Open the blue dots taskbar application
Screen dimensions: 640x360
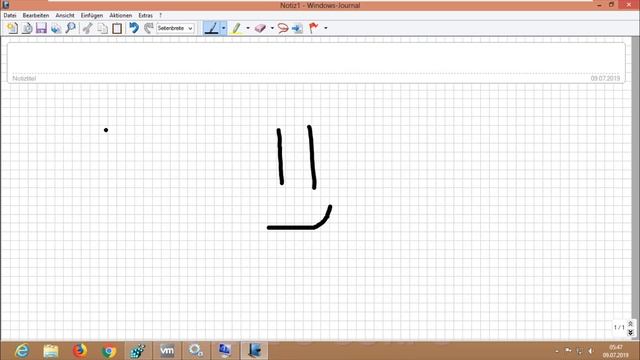click(138, 351)
